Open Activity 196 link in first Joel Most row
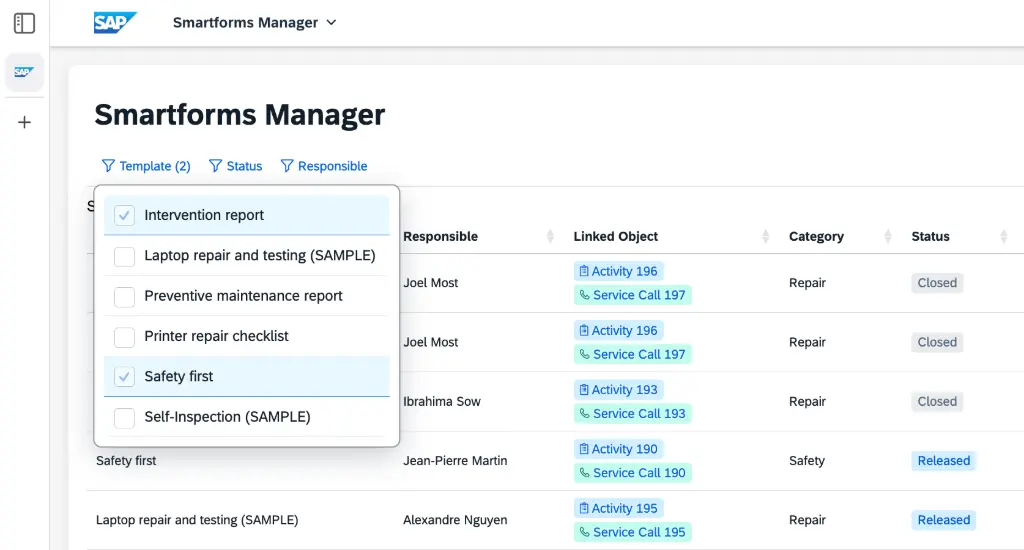The width and height of the screenshot is (1024, 550). [618, 271]
